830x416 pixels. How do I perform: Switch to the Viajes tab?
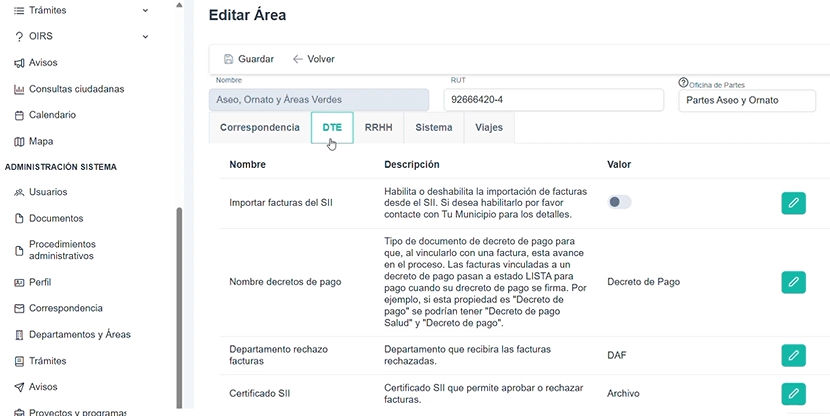tap(489, 128)
